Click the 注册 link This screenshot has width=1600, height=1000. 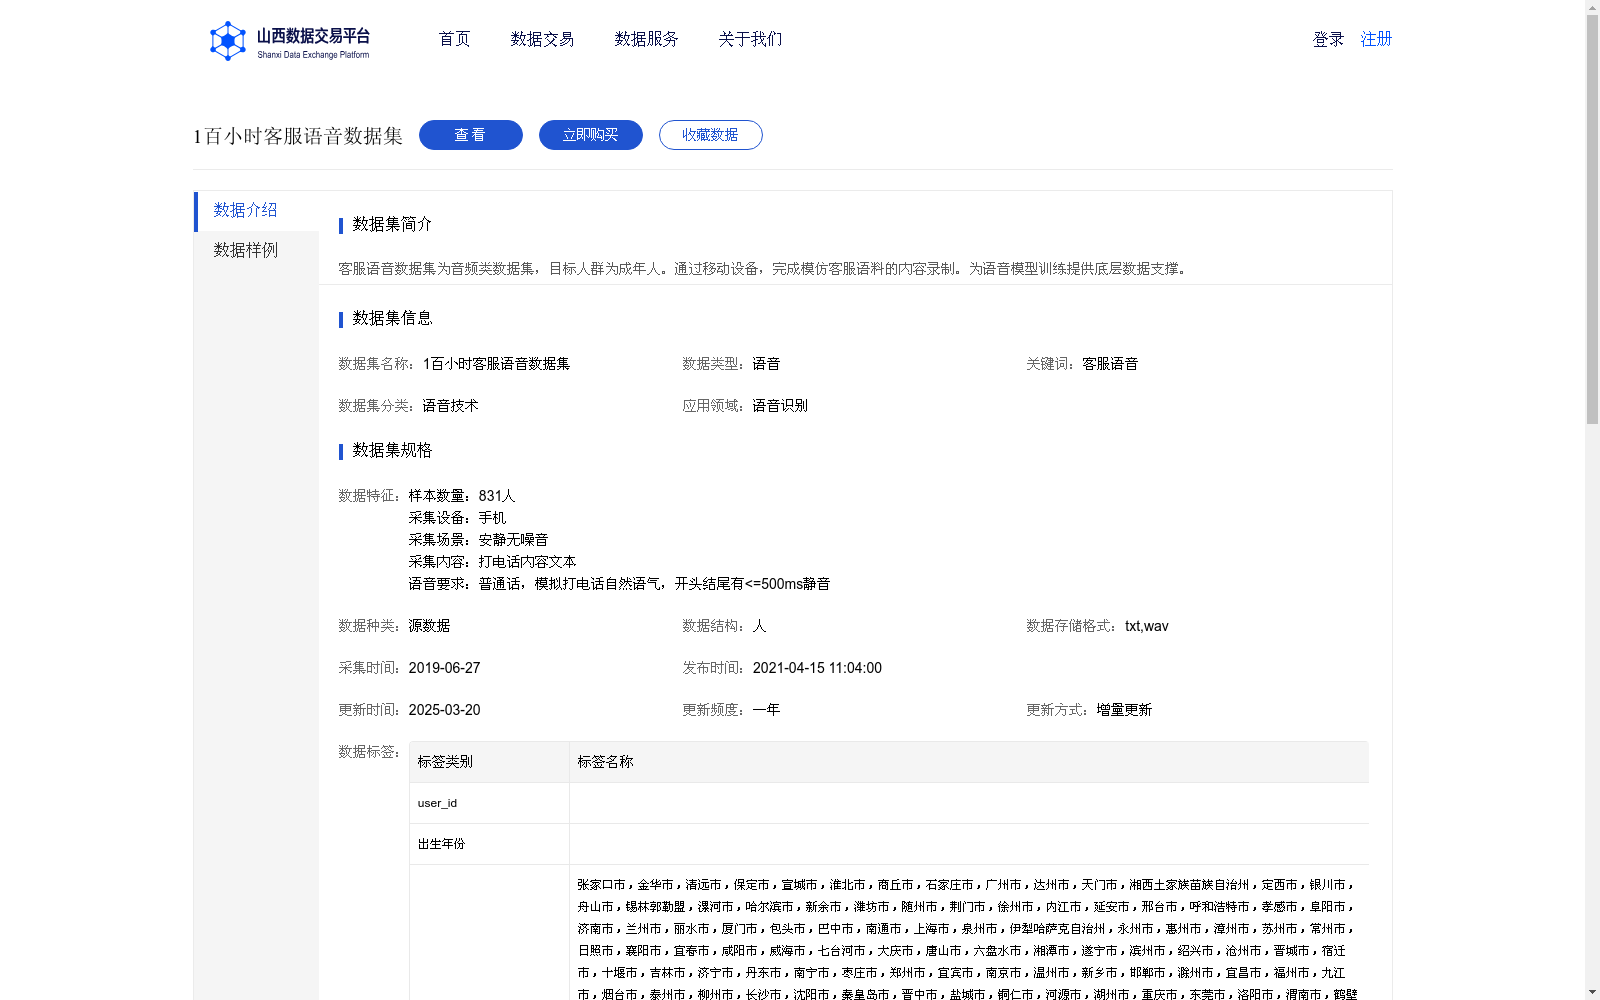(1375, 39)
